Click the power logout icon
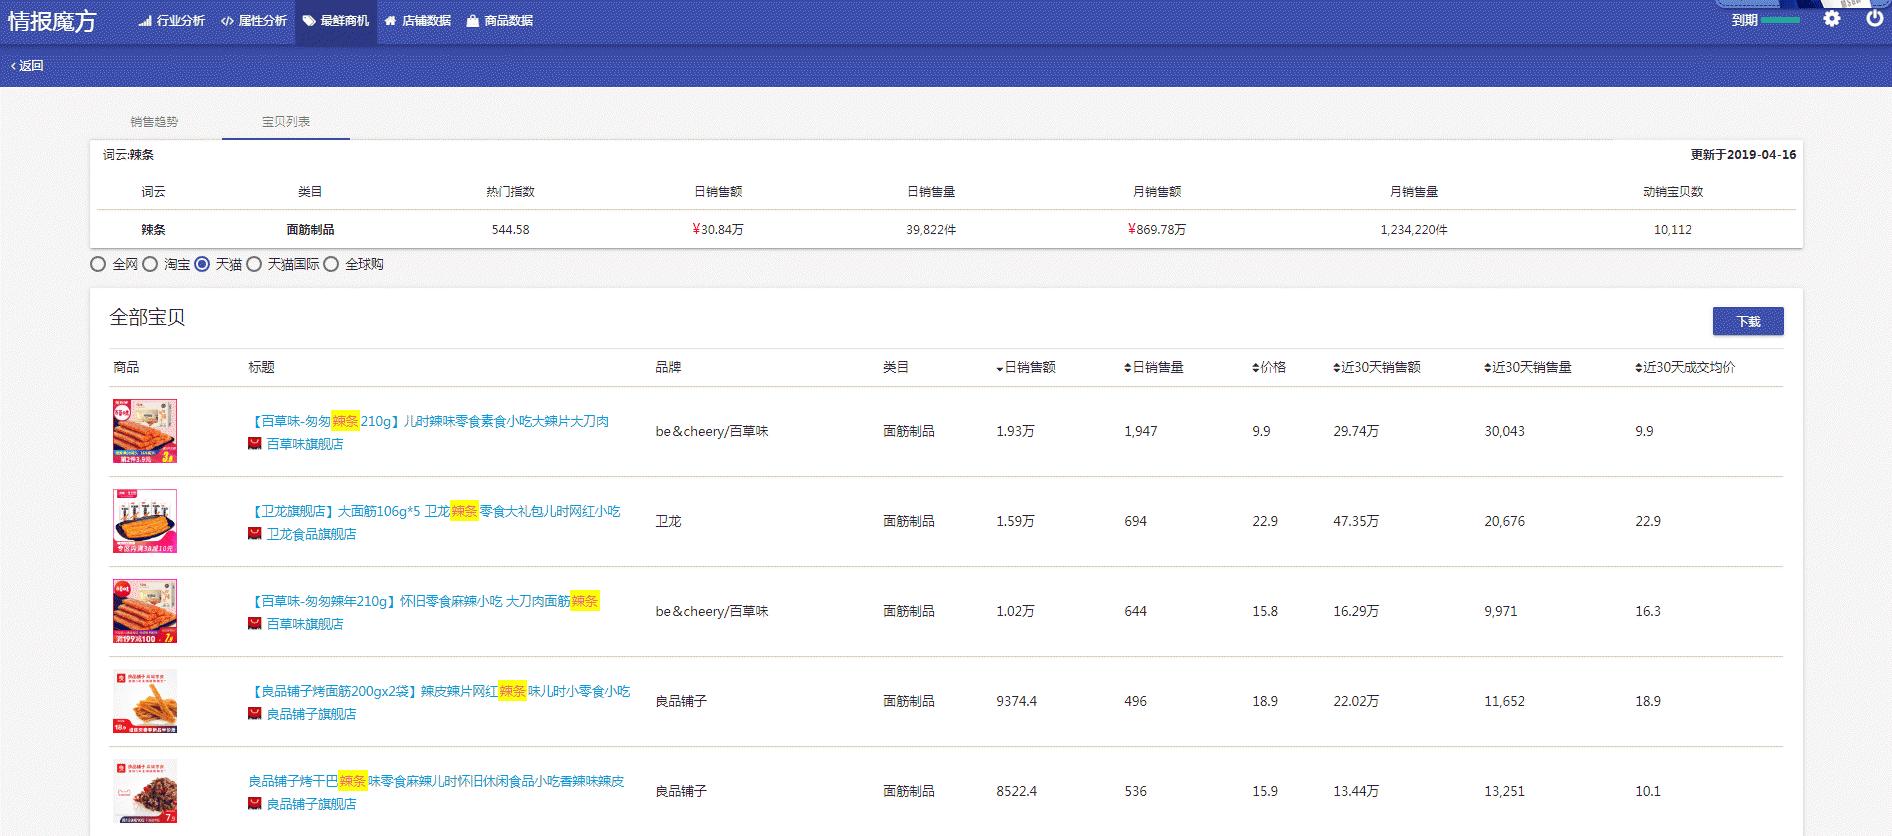The height and width of the screenshot is (836, 1892). [x=1874, y=18]
